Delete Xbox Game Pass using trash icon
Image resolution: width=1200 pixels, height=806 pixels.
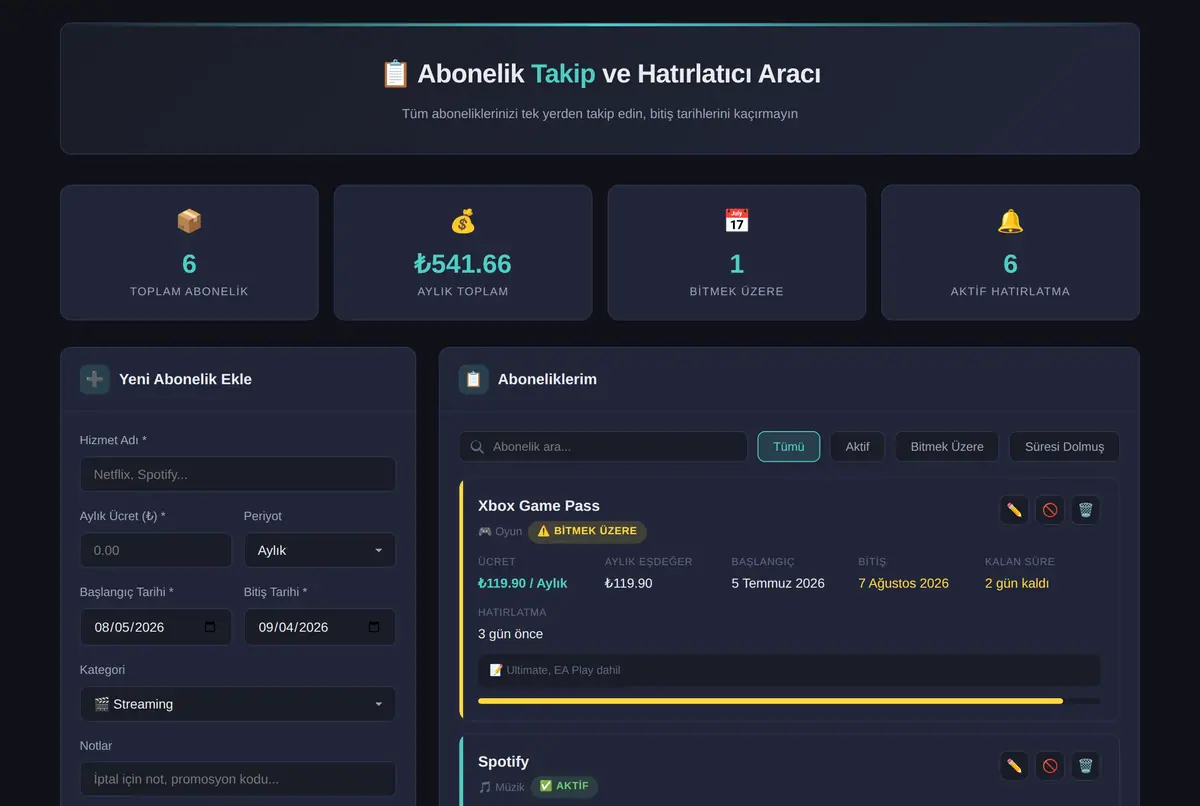point(1086,510)
